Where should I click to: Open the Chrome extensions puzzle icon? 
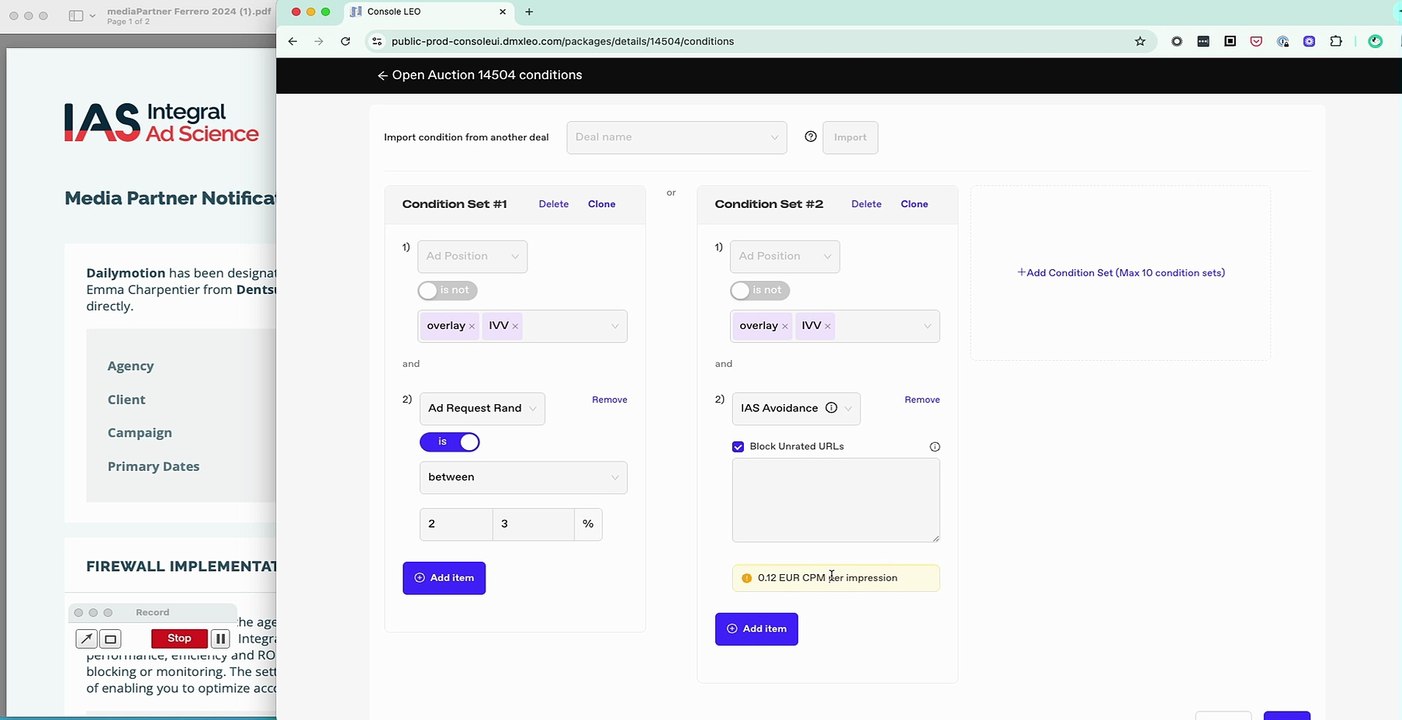[x=1336, y=41]
